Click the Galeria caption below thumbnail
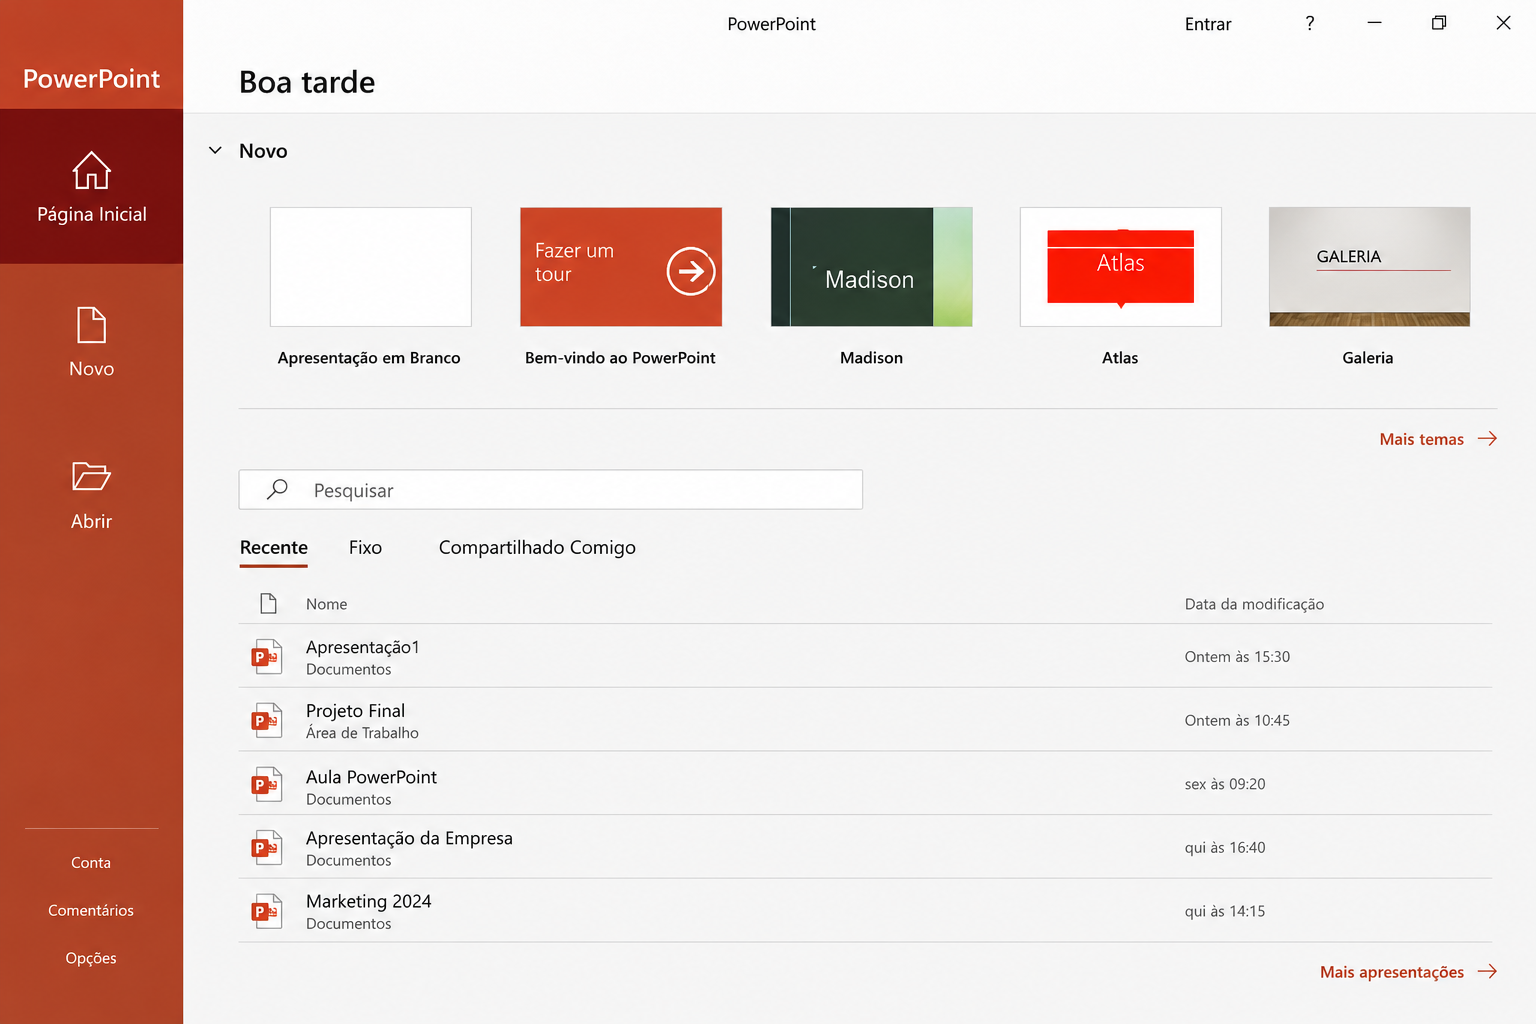The image size is (1536, 1024). 1368,358
